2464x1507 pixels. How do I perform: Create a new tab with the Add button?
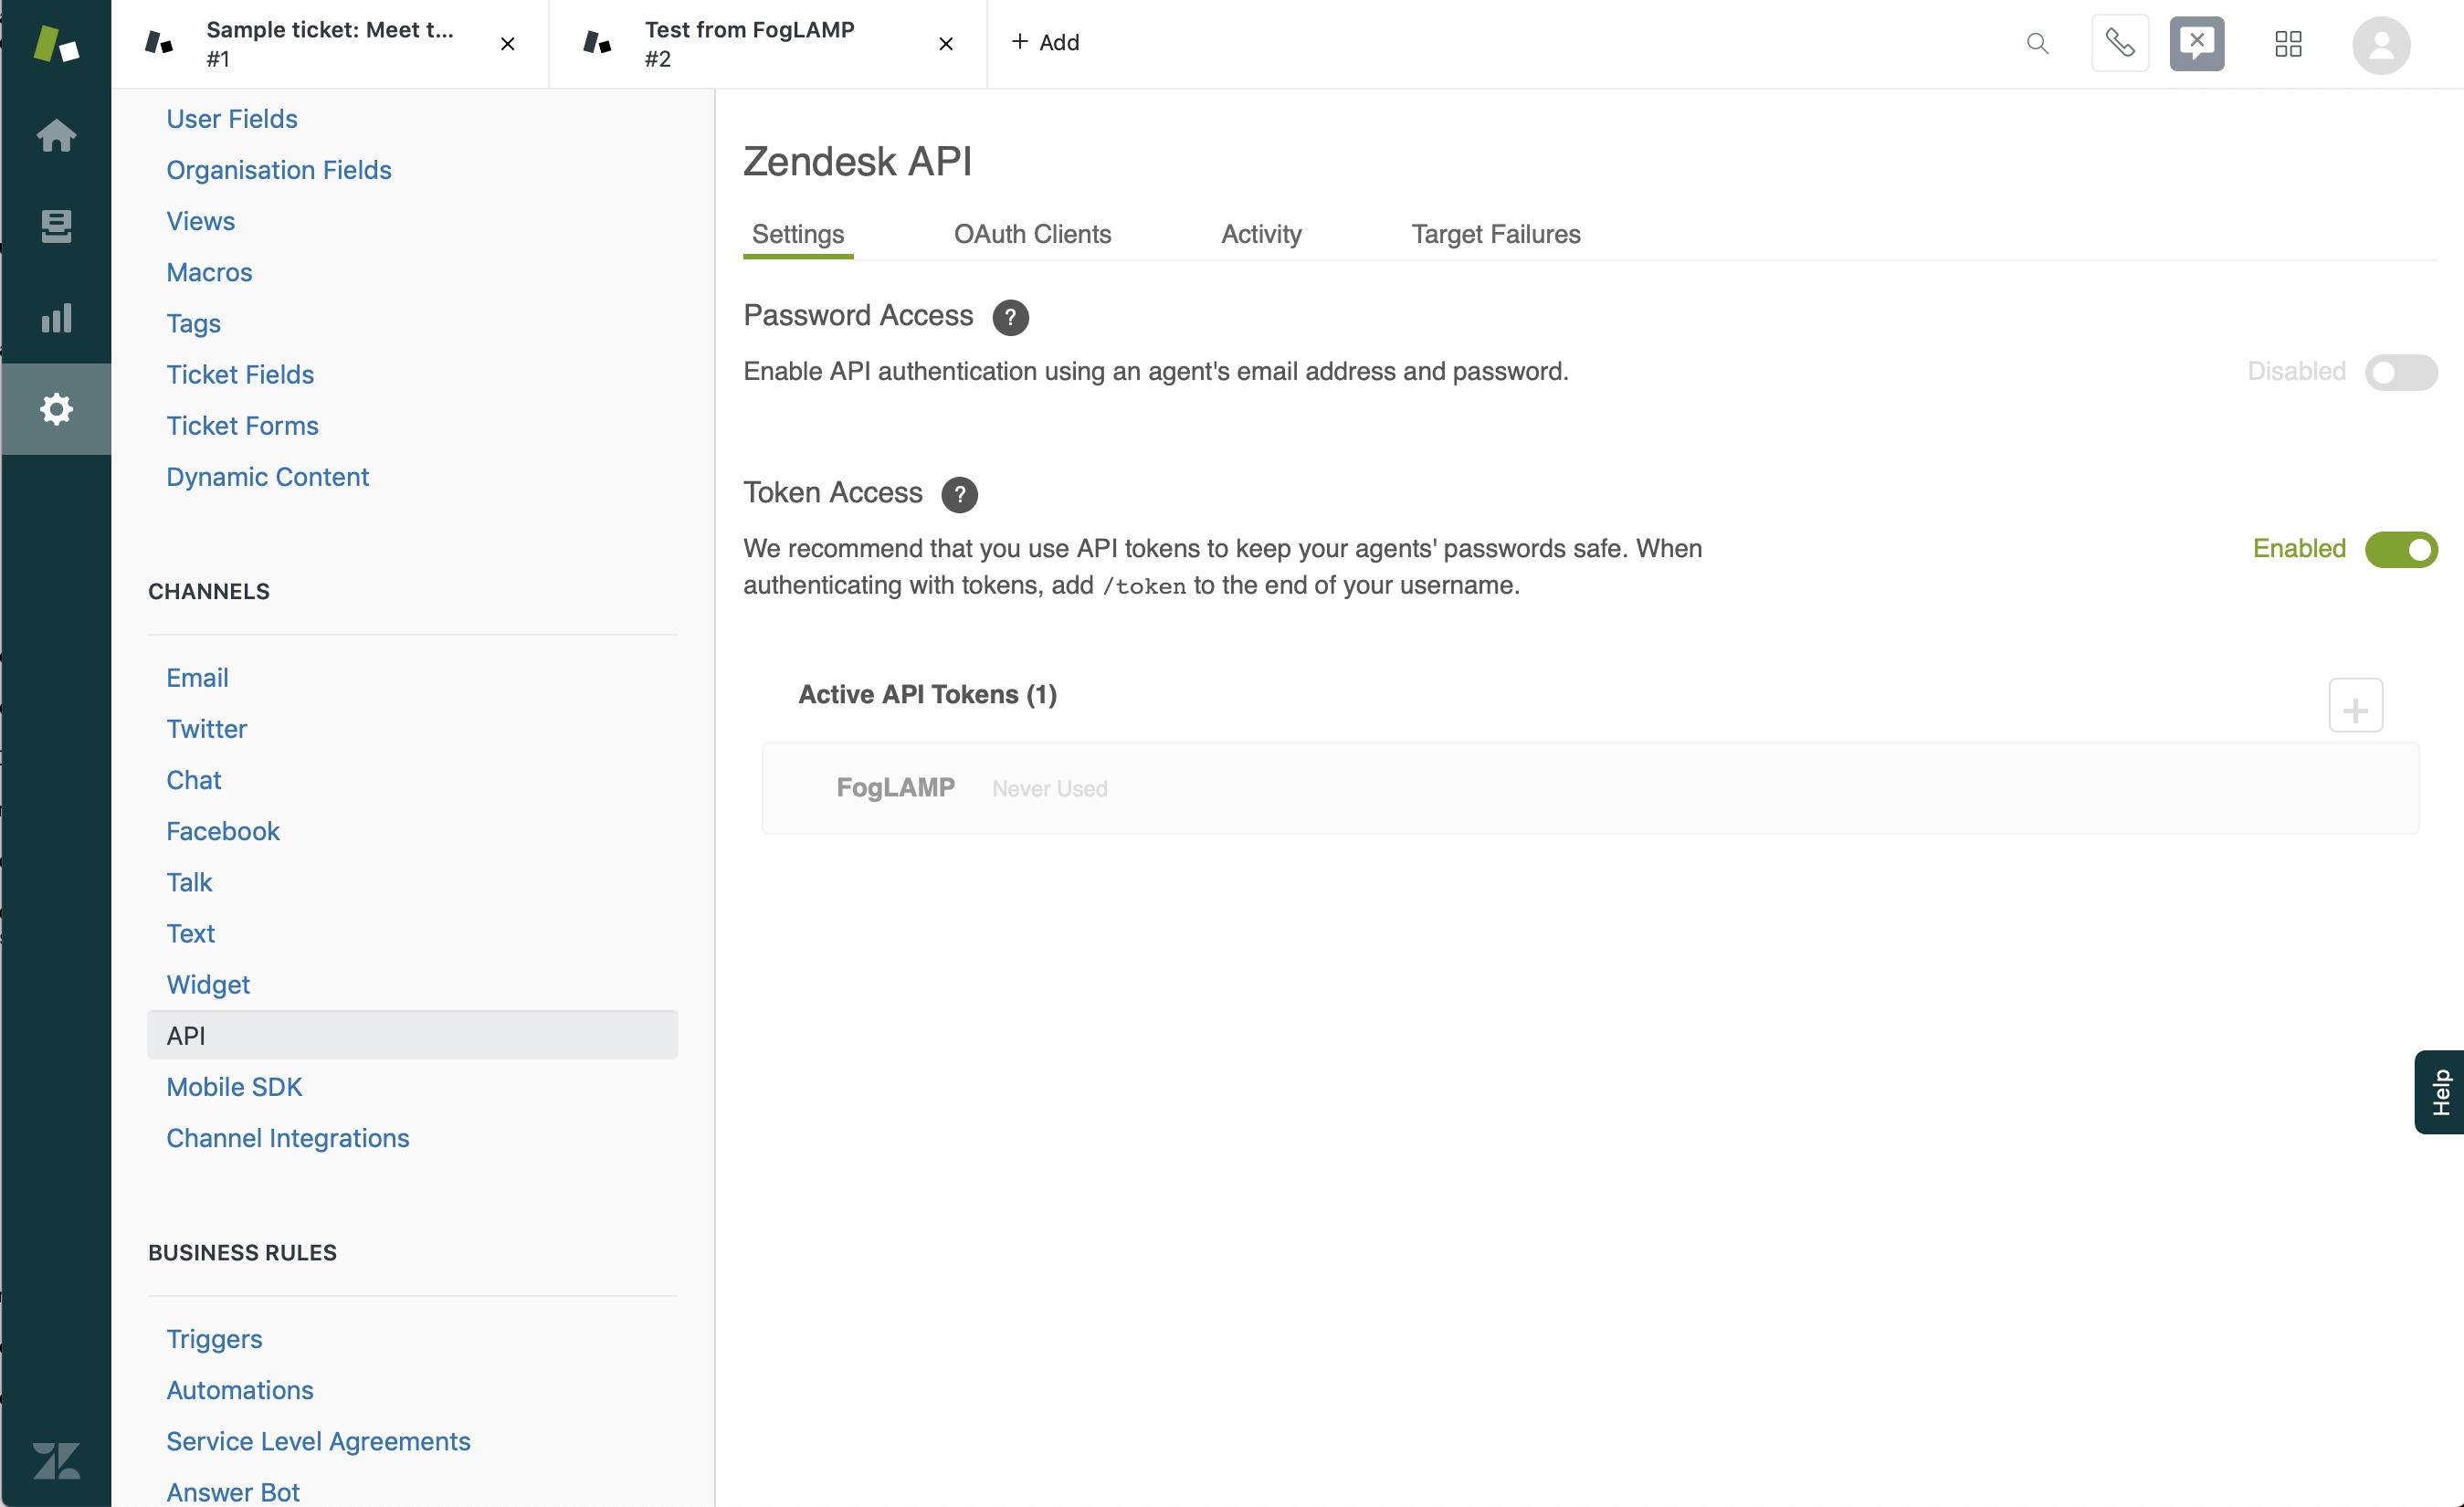pyautogui.click(x=1046, y=42)
